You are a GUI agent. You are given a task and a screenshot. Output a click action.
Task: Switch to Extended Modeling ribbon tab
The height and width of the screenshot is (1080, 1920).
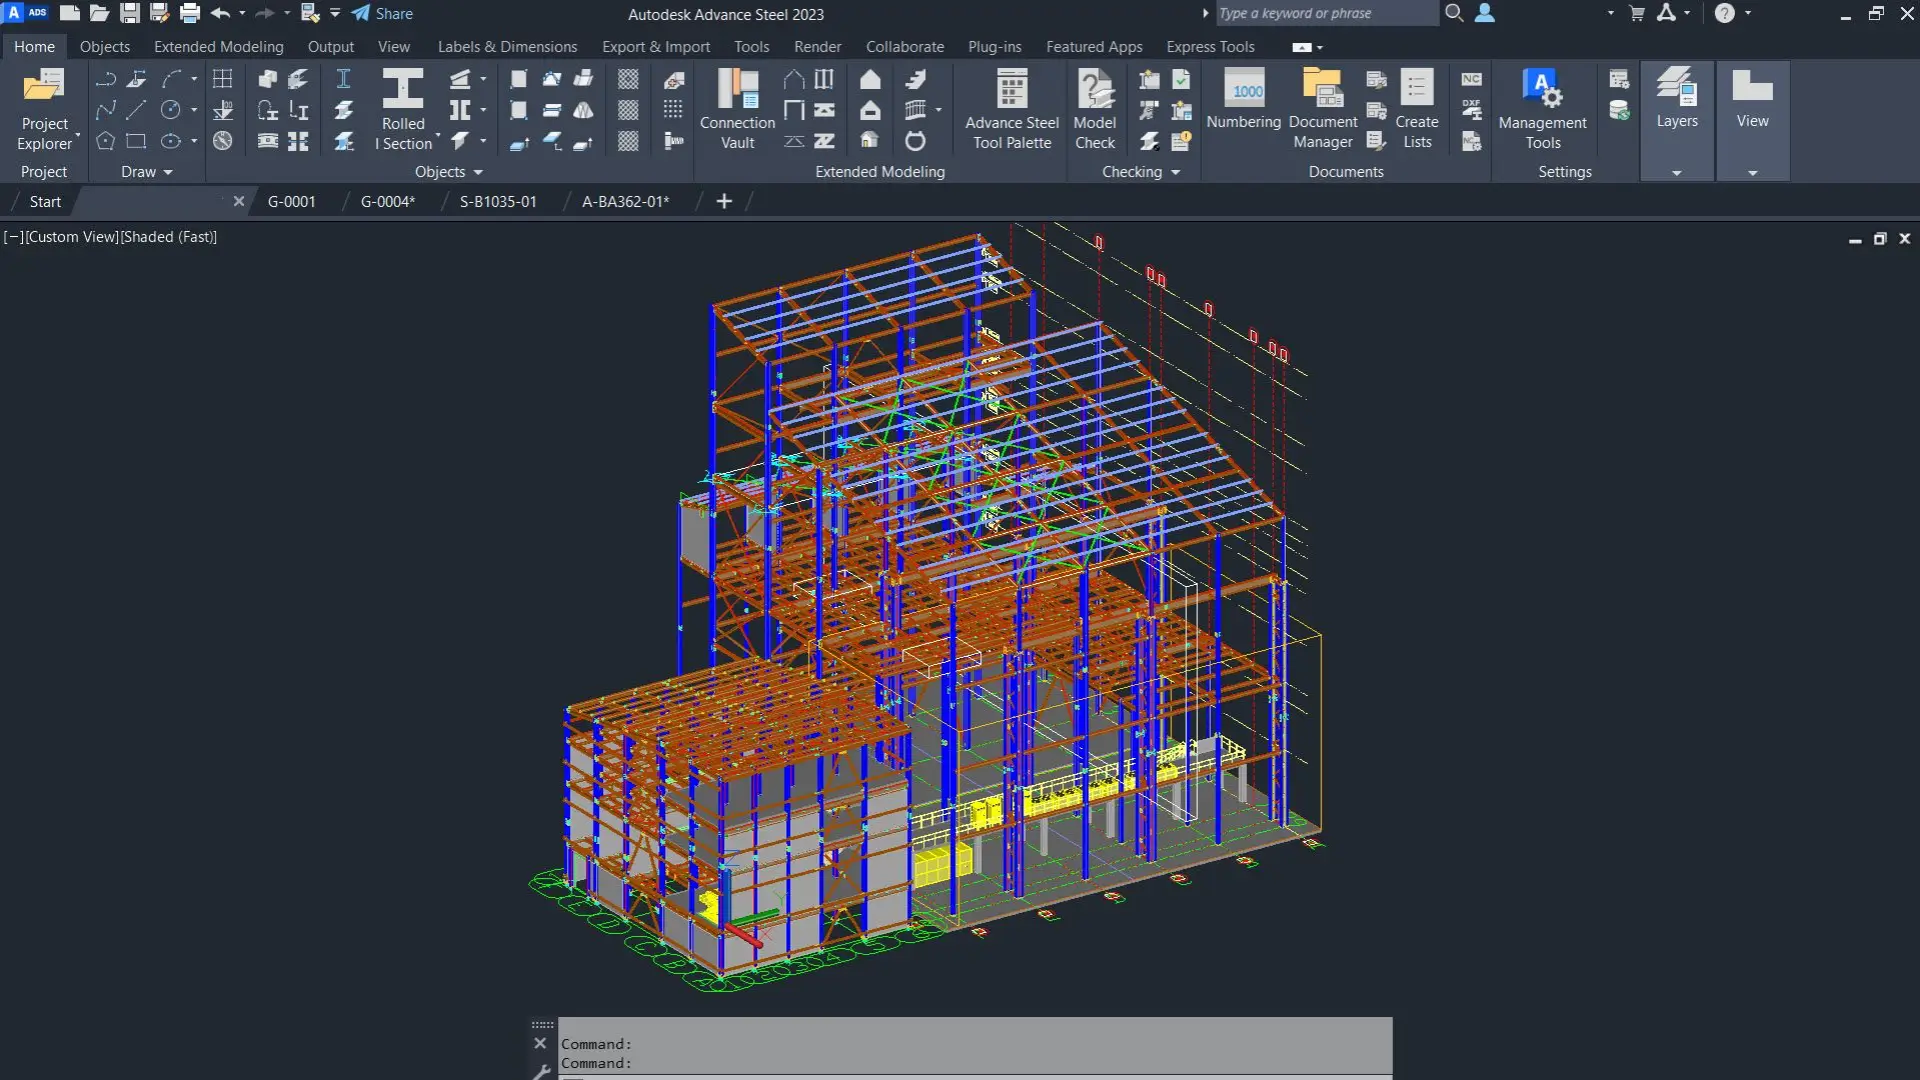[218, 47]
